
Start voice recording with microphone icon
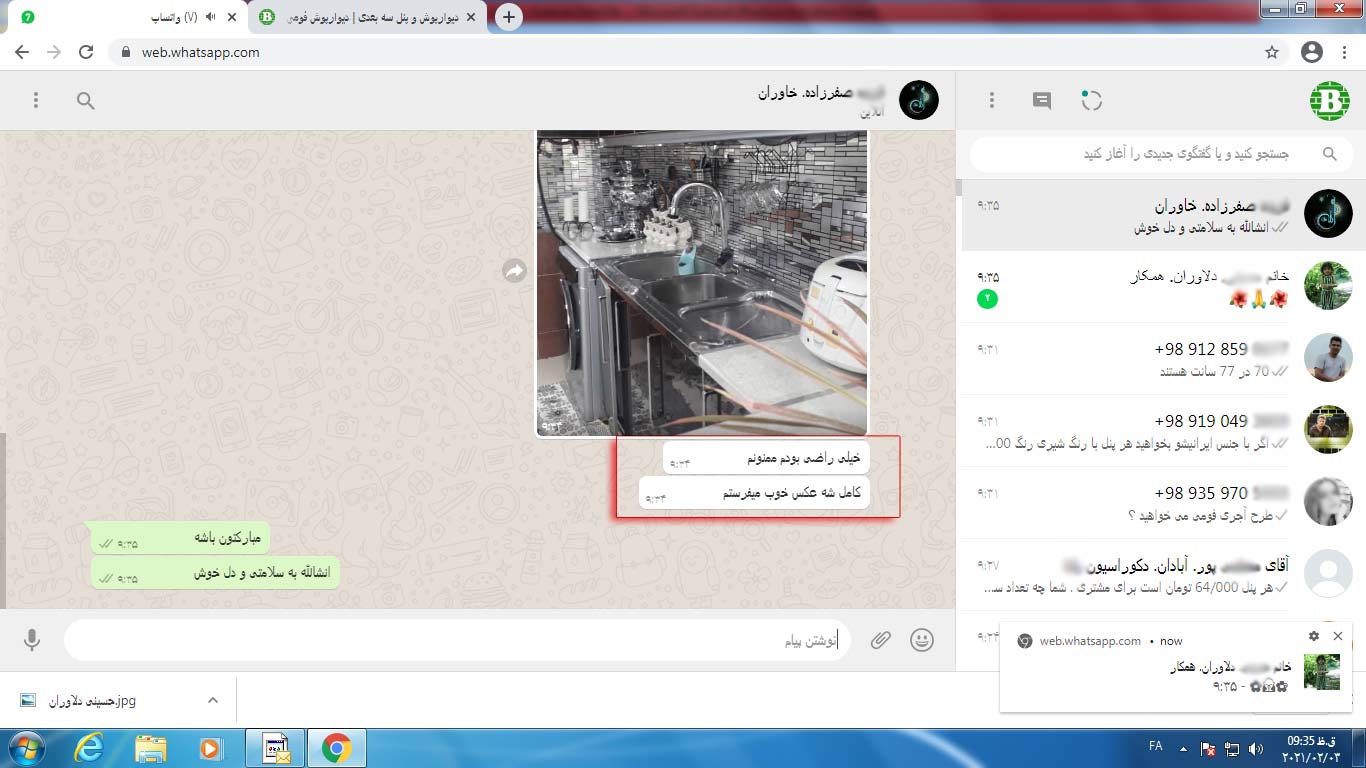32,640
